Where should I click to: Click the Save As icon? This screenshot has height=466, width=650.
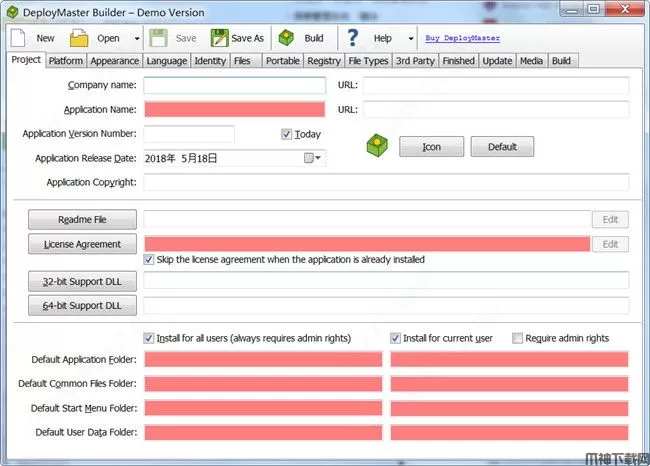pos(219,38)
